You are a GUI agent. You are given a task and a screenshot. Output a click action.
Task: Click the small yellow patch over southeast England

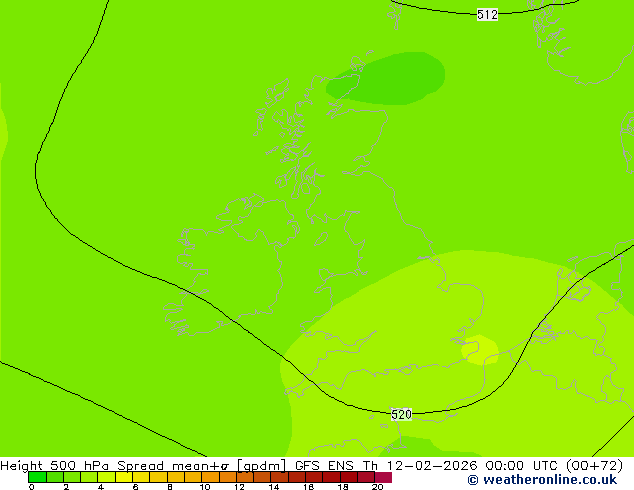480,349
